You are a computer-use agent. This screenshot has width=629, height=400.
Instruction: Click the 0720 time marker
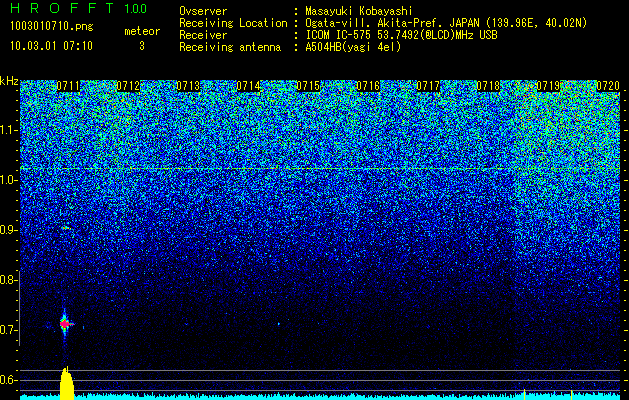[608, 86]
